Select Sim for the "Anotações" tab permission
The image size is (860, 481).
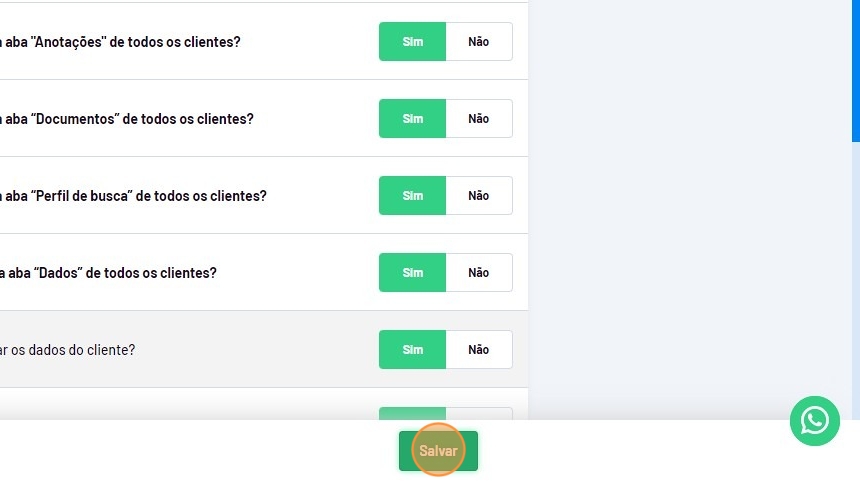point(412,42)
